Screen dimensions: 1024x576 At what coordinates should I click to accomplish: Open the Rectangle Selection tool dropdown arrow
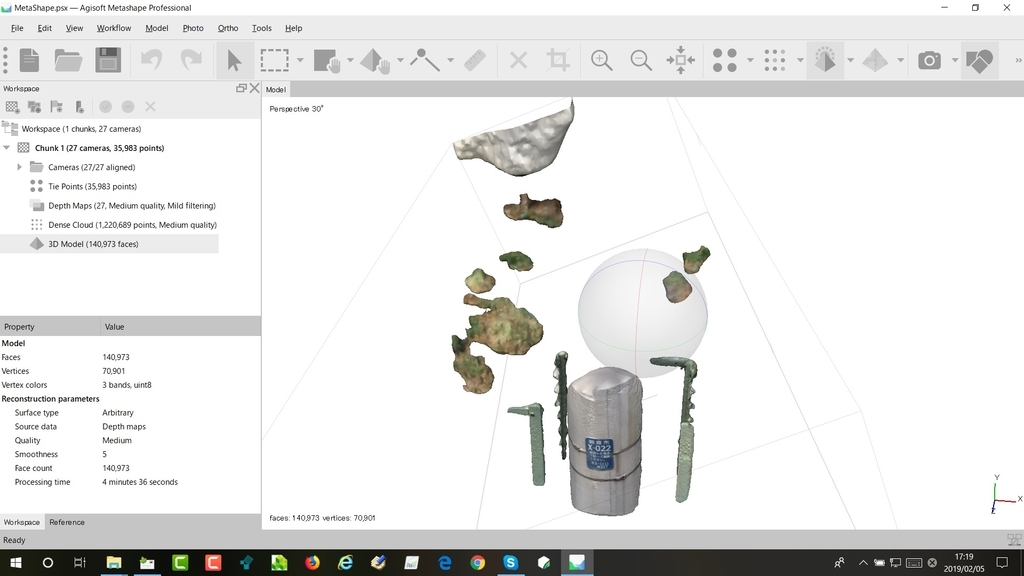pyautogui.click(x=300, y=60)
